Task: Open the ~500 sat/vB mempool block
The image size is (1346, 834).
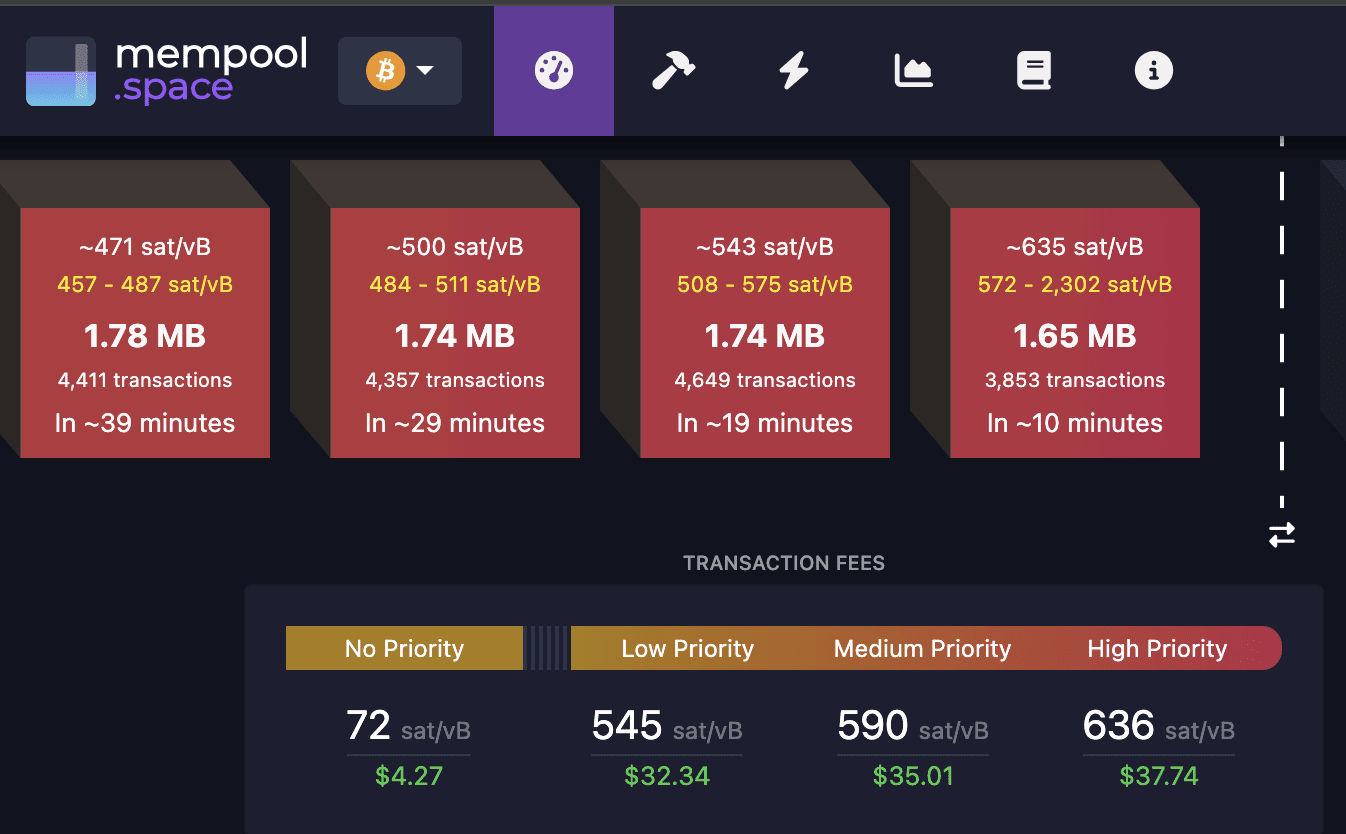Action: point(455,333)
